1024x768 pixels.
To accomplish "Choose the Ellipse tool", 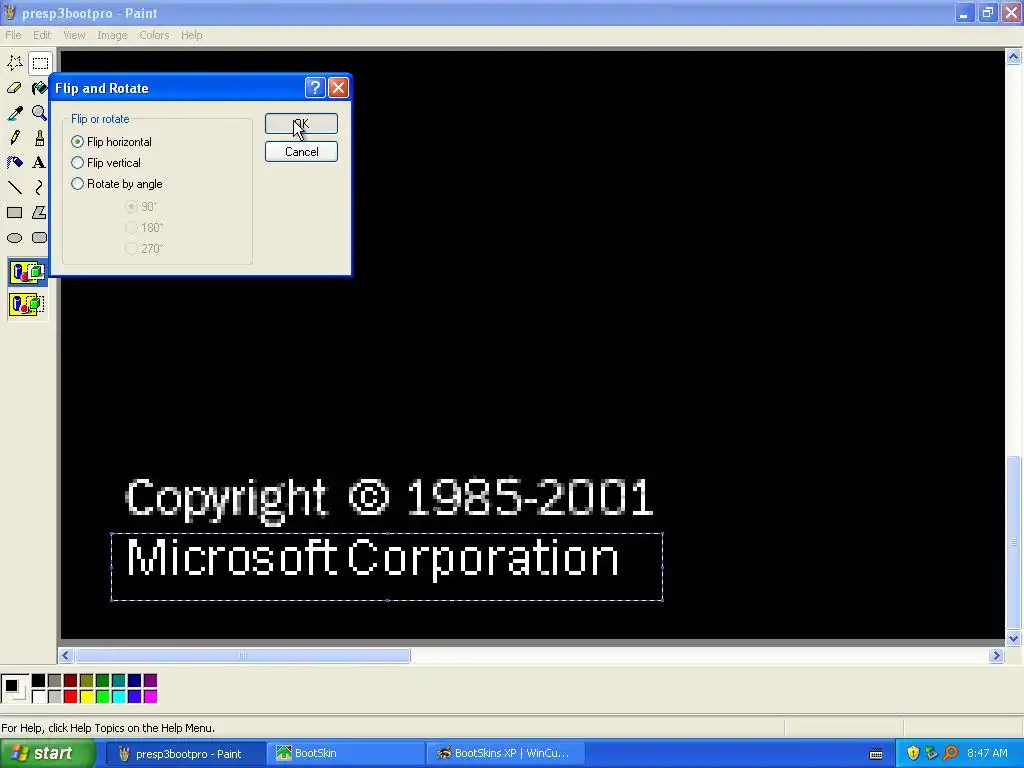I will click(x=14, y=238).
